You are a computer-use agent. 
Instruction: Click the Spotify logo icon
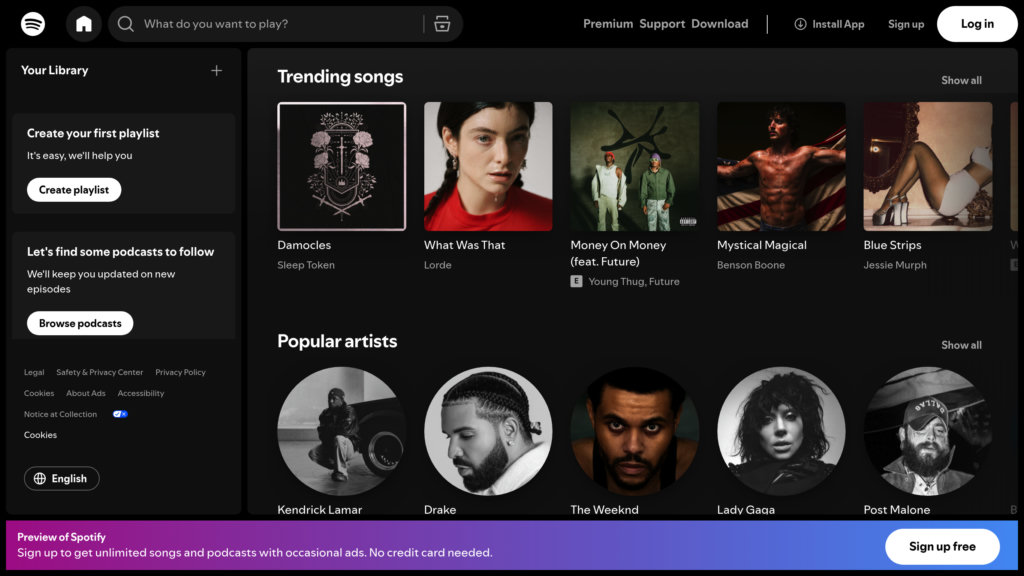(32, 23)
